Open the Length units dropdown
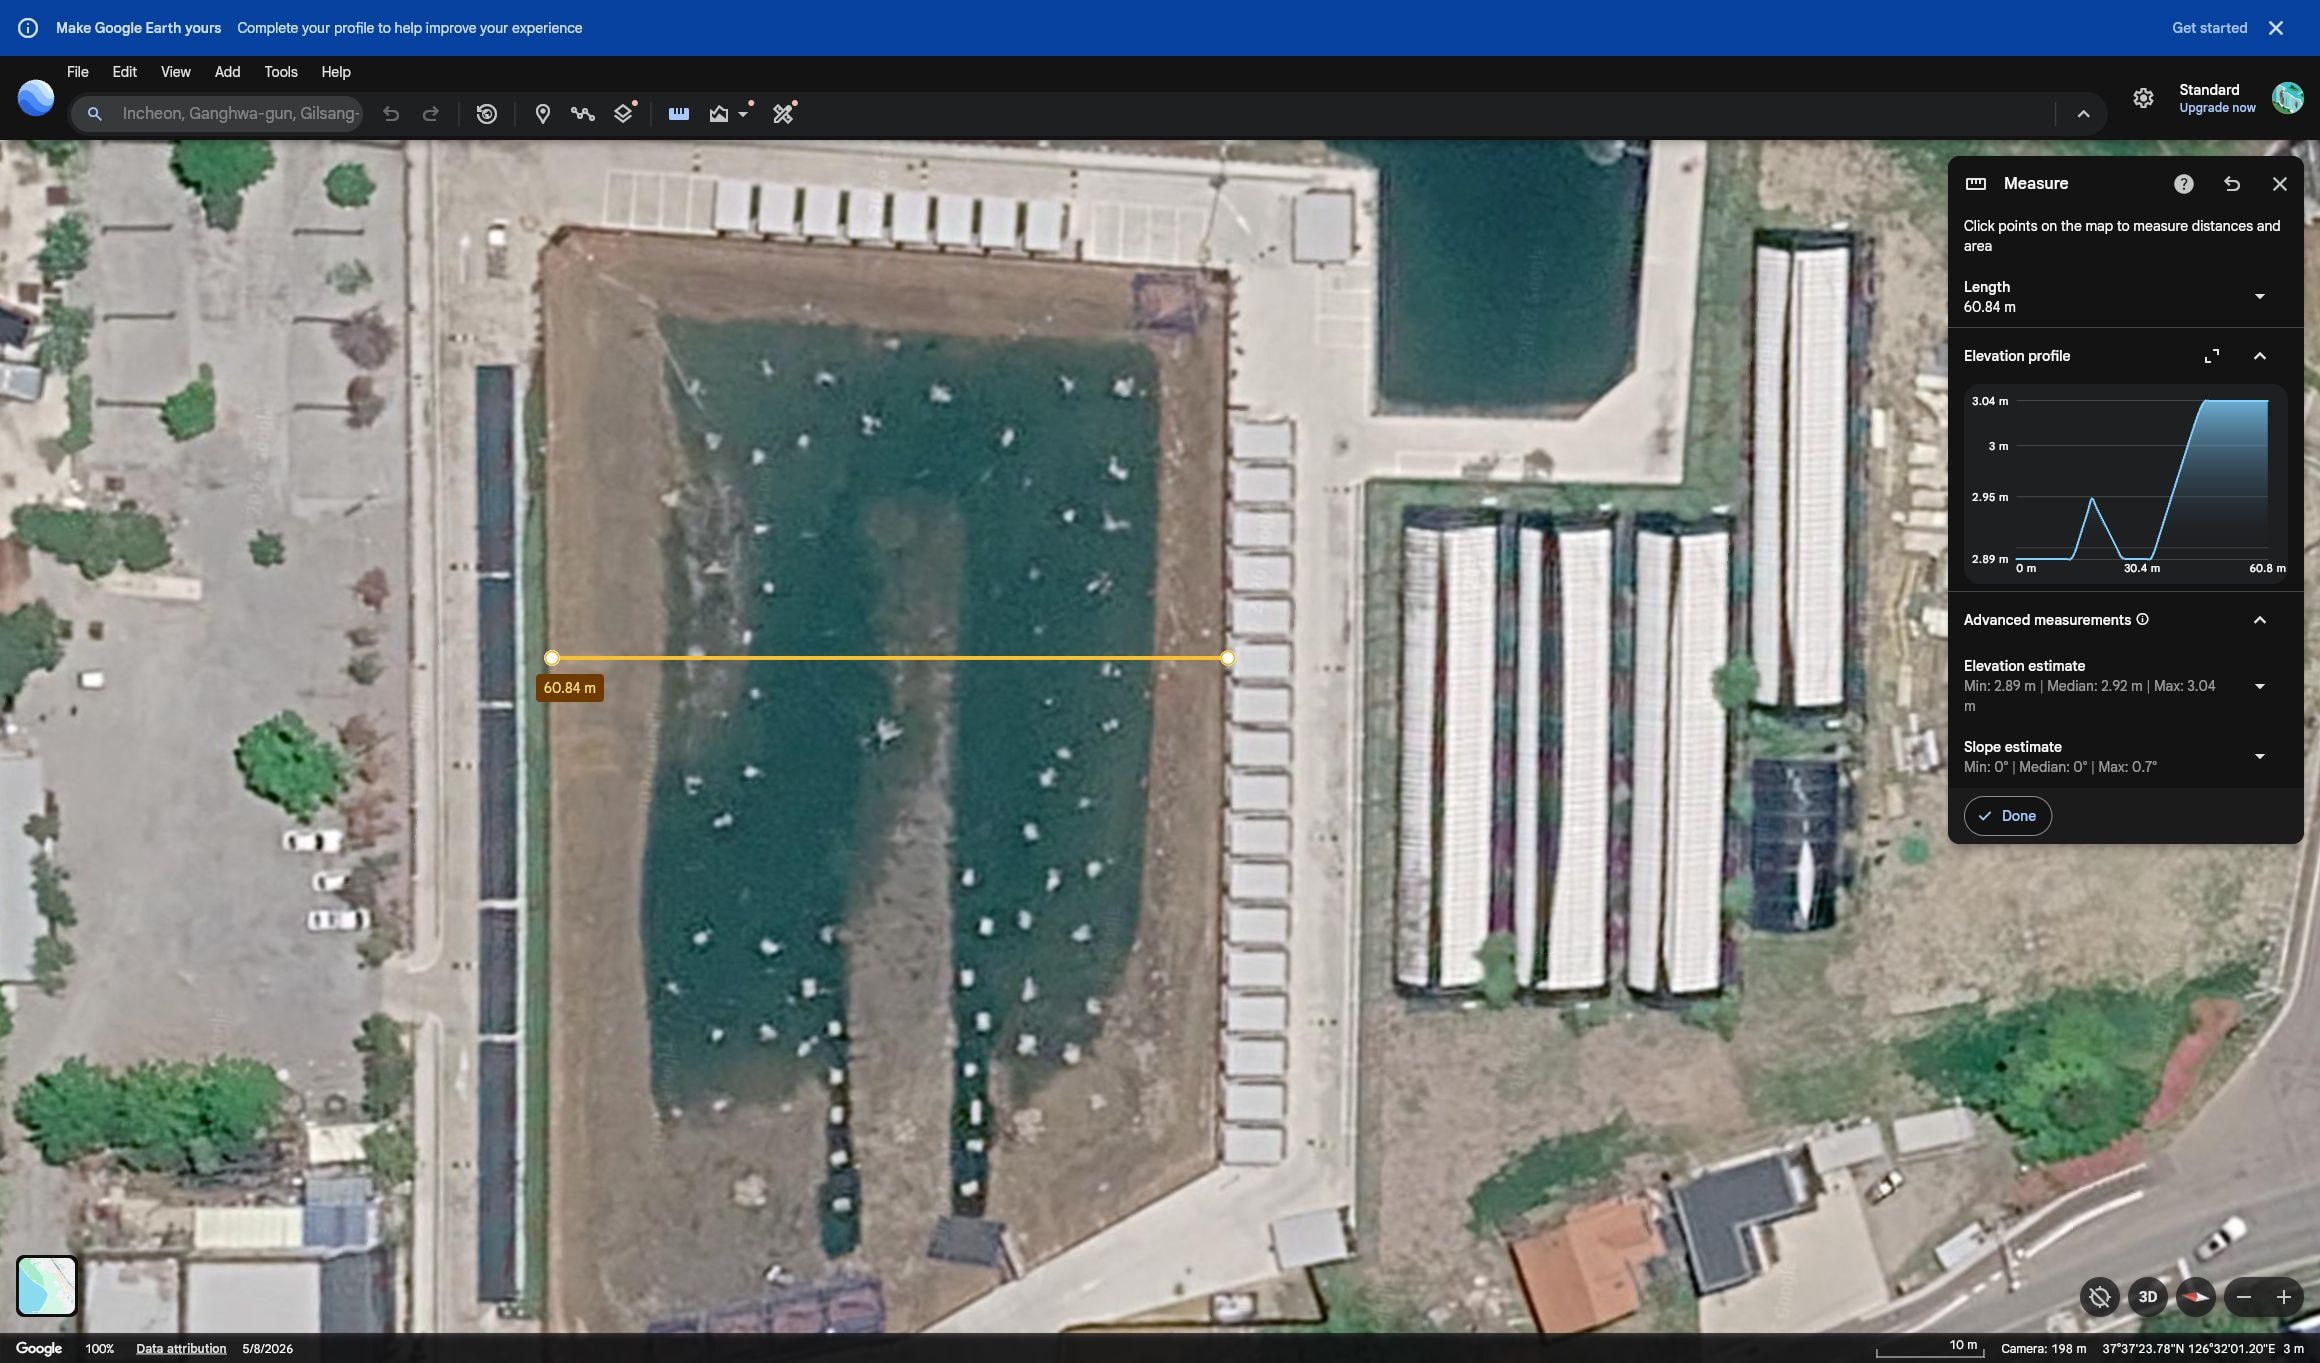2320x1363 pixels. pyautogui.click(x=2260, y=297)
